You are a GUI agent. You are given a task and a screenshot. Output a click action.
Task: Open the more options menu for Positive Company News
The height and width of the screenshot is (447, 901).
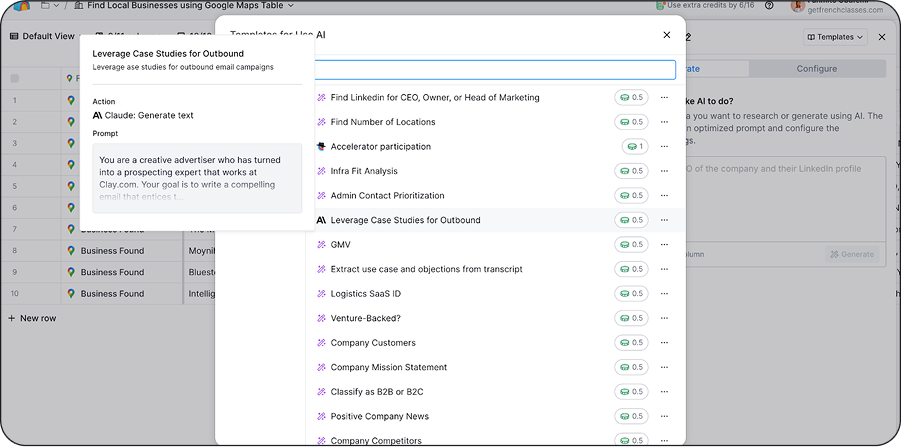[x=664, y=416]
